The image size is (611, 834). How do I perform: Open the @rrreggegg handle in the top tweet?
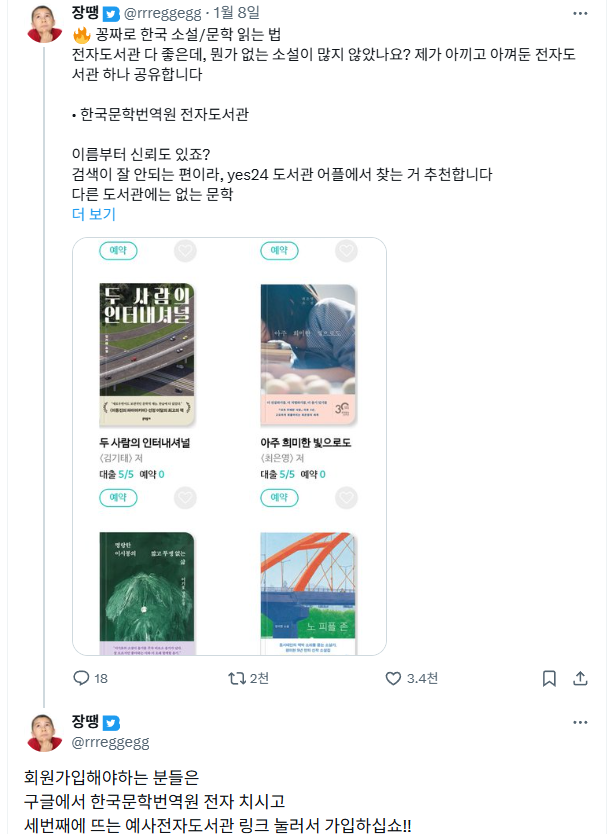coord(168,14)
